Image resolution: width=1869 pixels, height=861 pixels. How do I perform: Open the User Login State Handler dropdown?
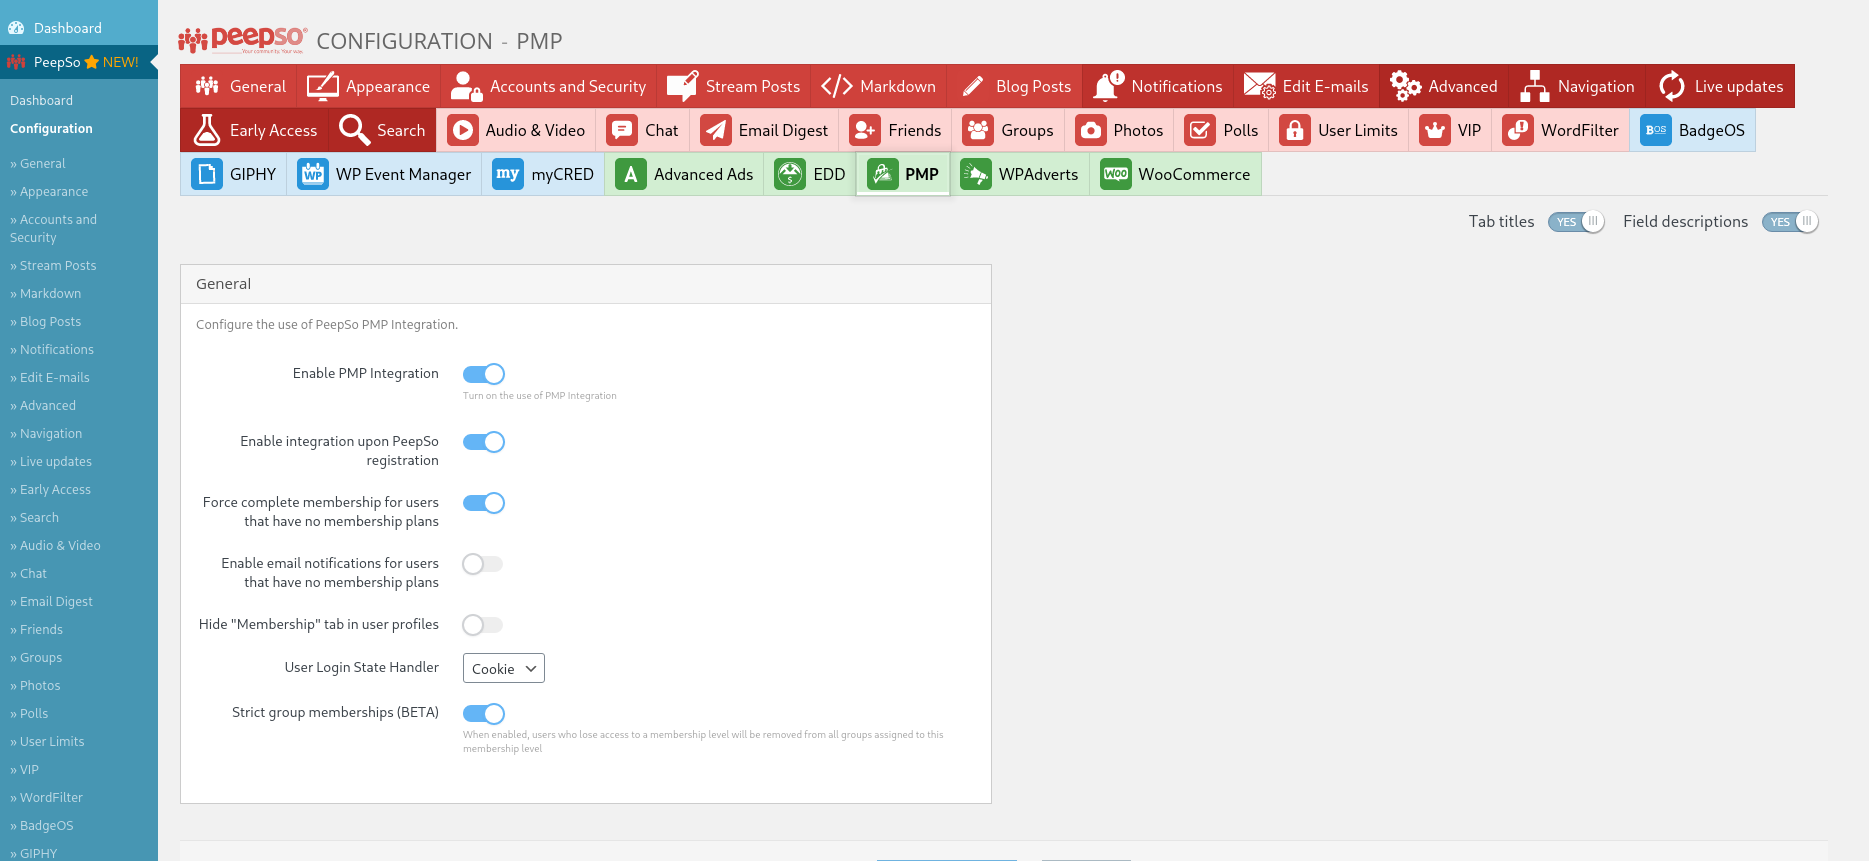504,668
